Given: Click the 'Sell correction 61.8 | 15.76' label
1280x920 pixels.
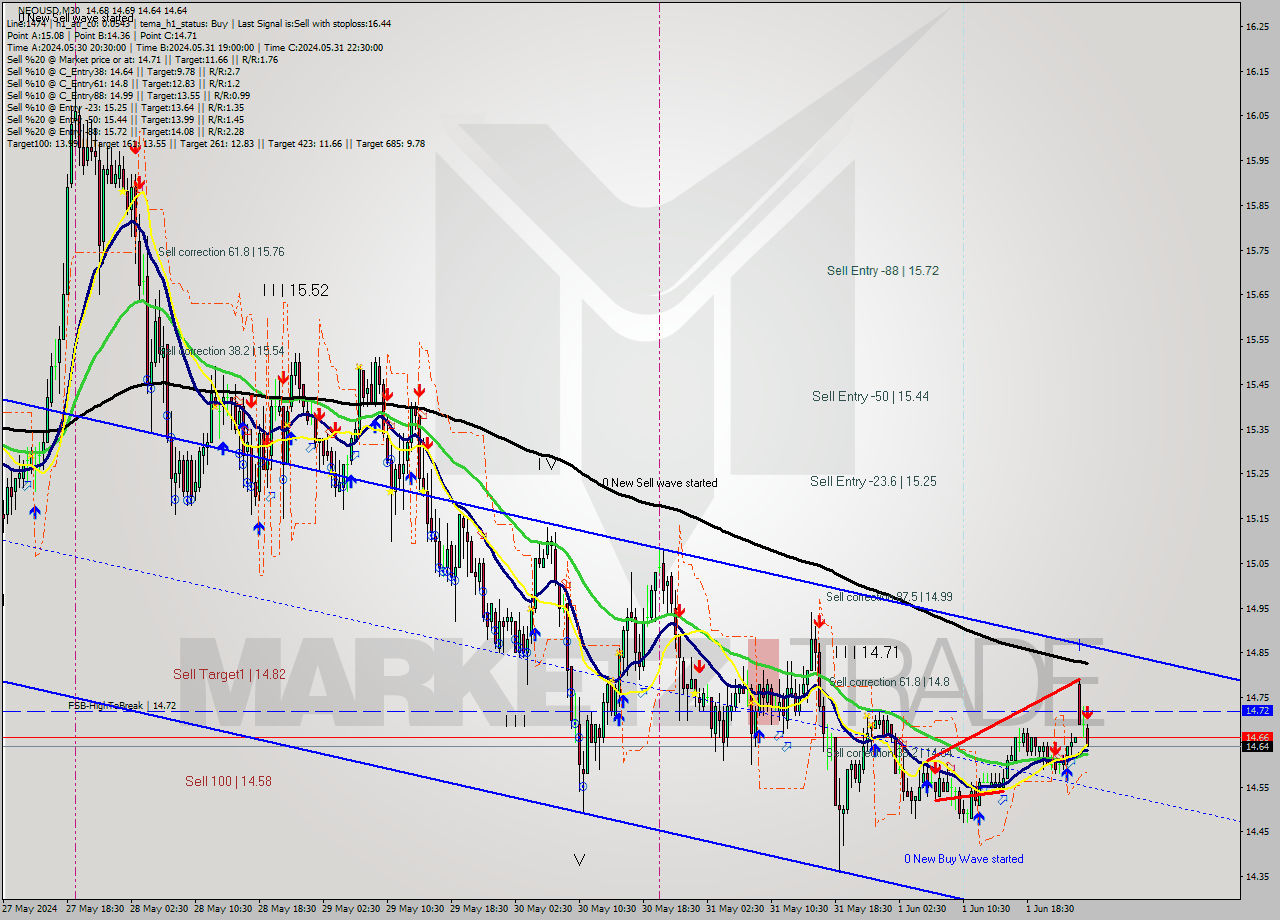Looking at the screenshot, I should pyautogui.click(x=221, y=252).
